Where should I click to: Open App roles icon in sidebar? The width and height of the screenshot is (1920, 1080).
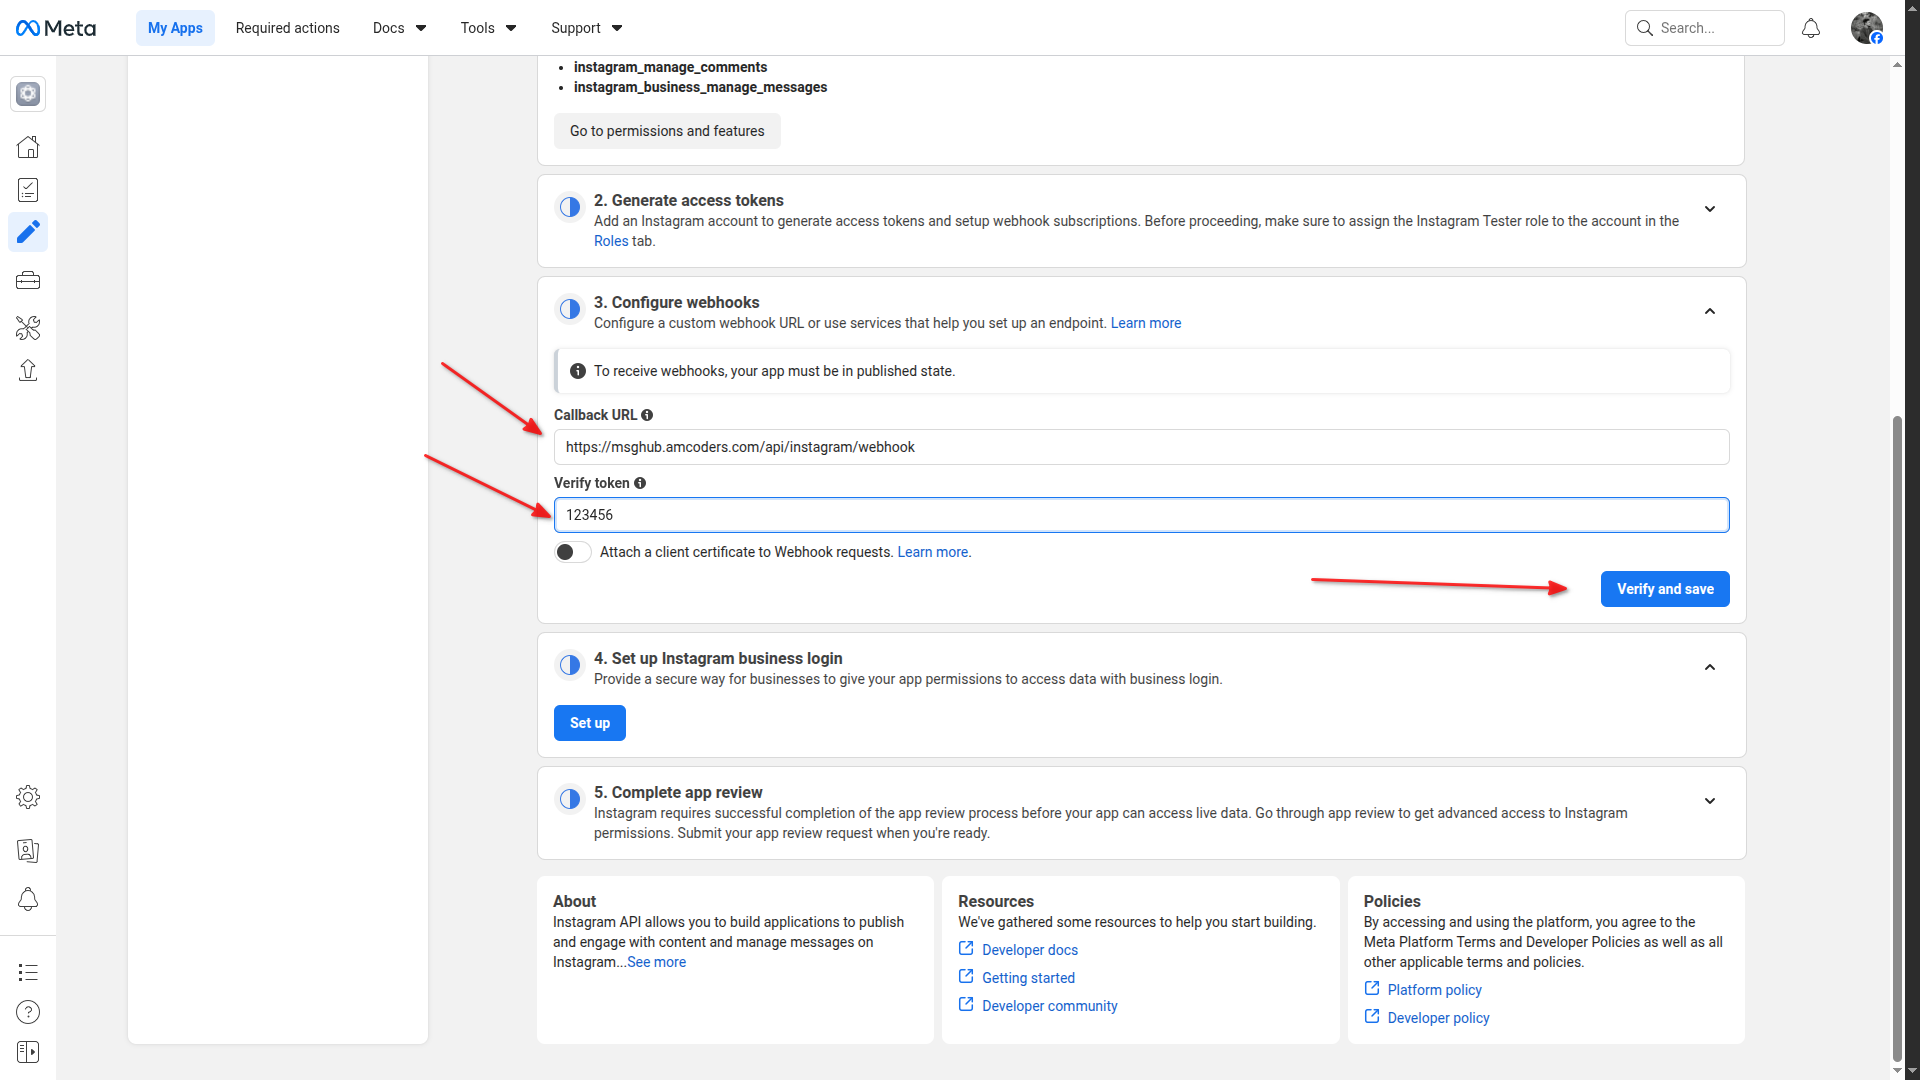[x=28, y=851]
